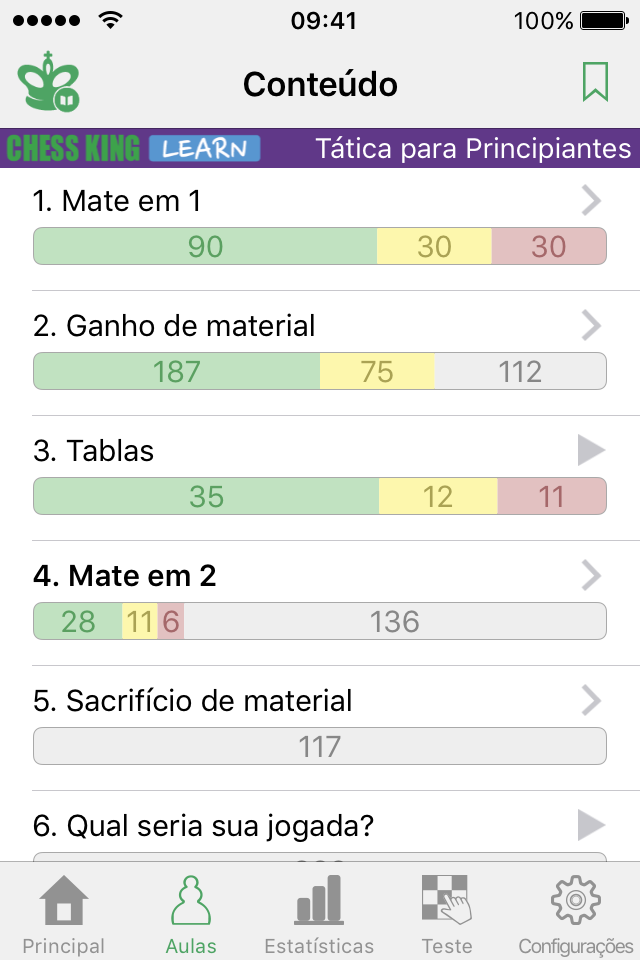Open Estatísticas bar chart tab
Screen dimensions: 640x960
point(319,914)
